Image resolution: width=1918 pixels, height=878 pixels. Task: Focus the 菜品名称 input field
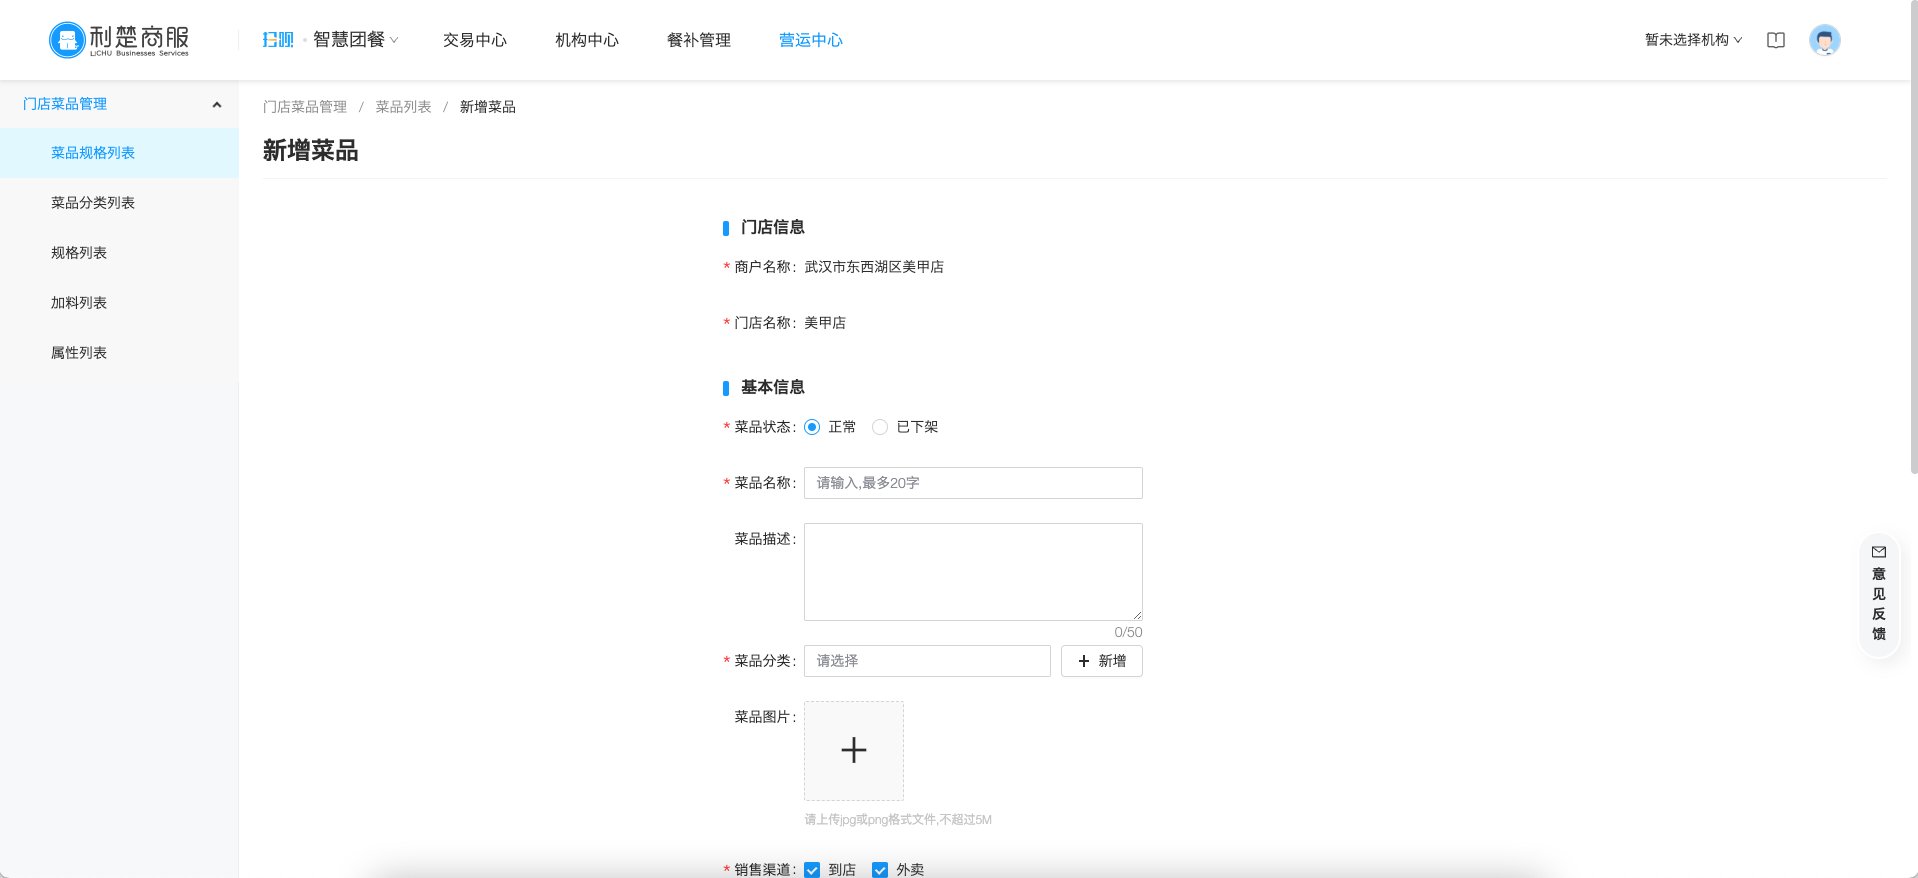coord(973,483)
